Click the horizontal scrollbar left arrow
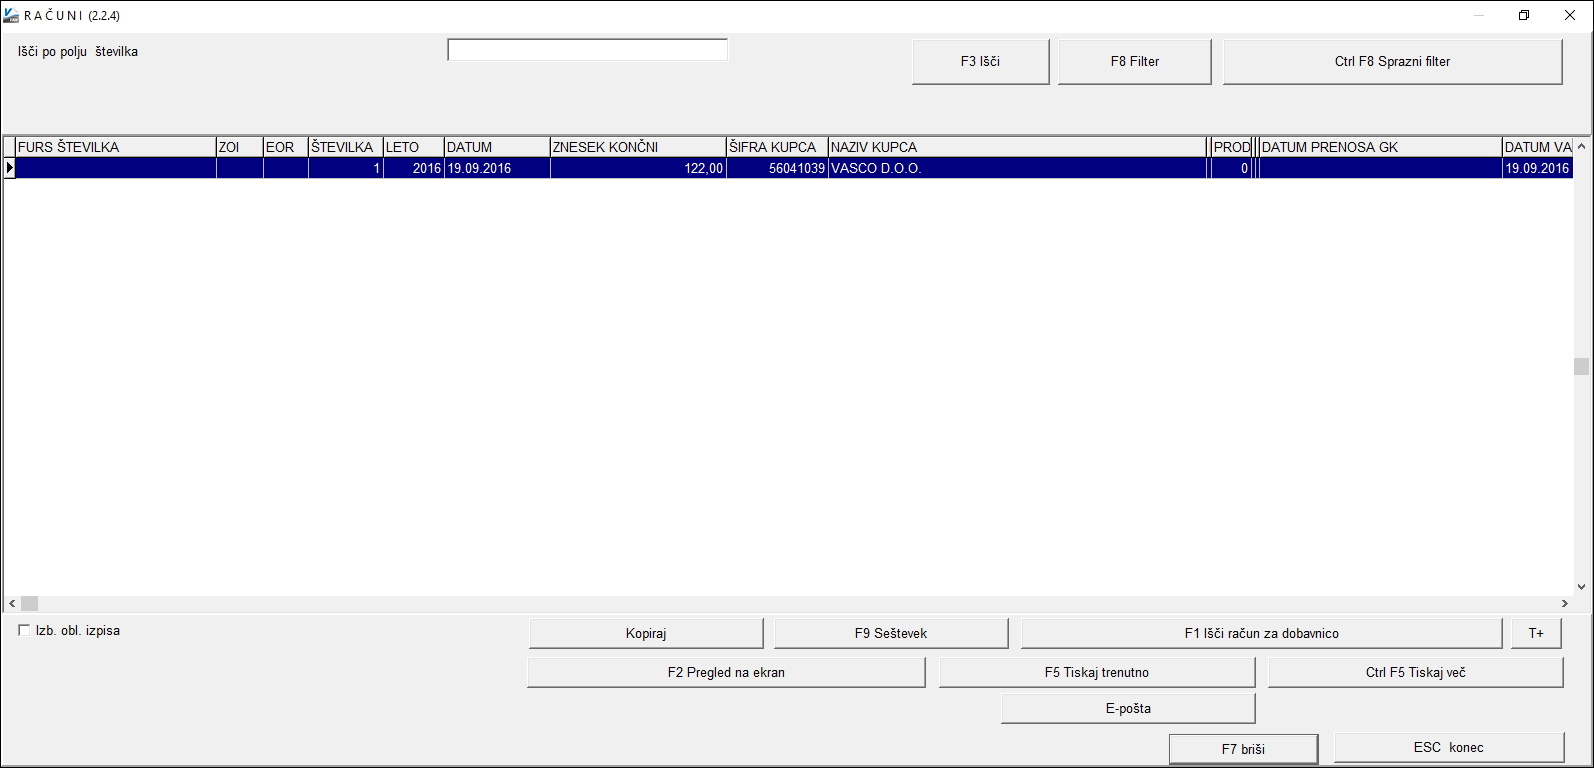1594x768 pixels. [12, 604]
